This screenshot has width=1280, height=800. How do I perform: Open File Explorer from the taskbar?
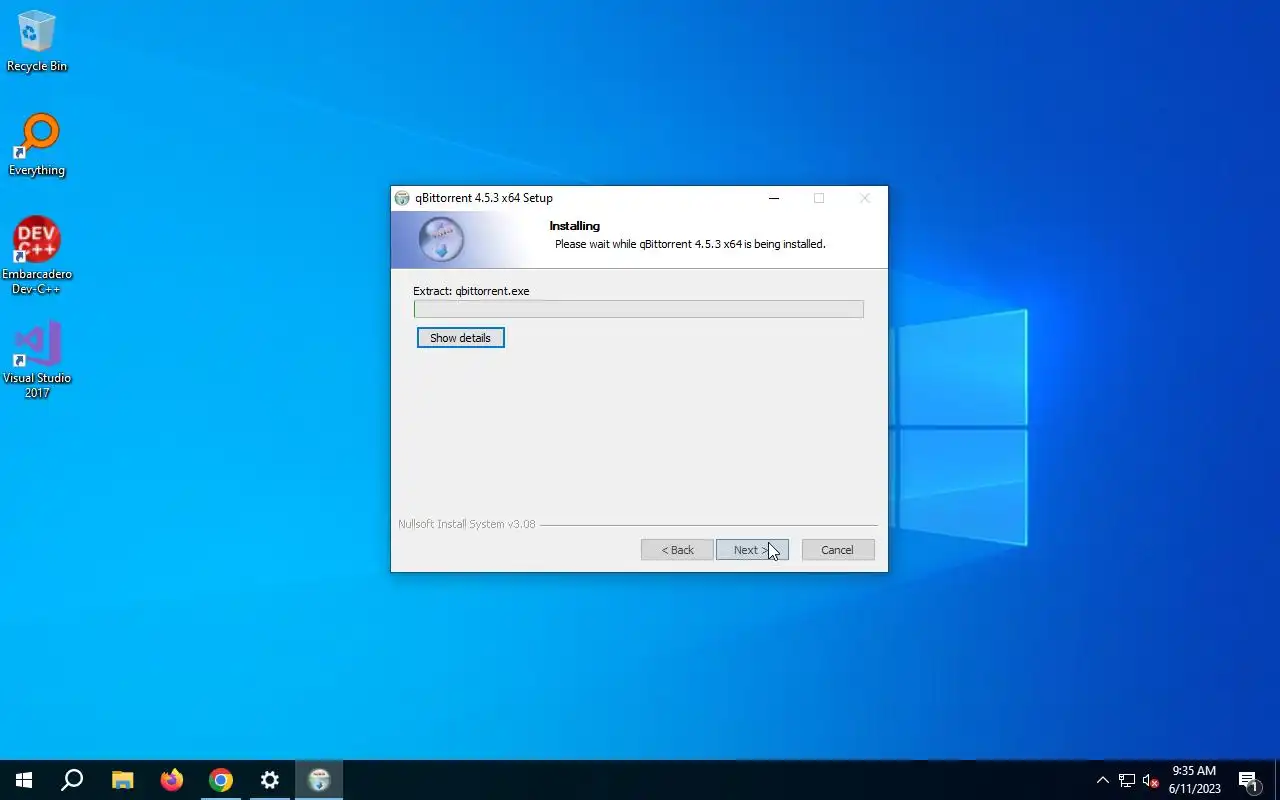122,780
